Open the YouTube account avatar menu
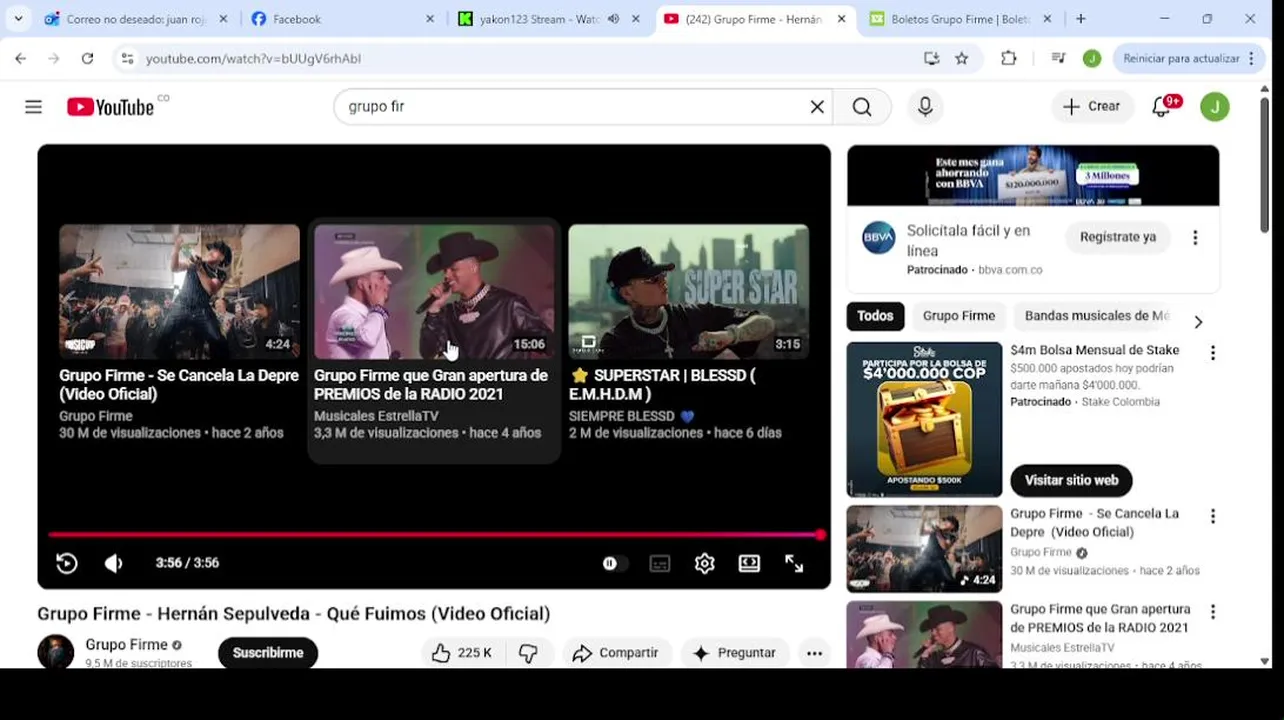Image resolution: width=1284 pixels, height=720 pixels. point(1215,106)
